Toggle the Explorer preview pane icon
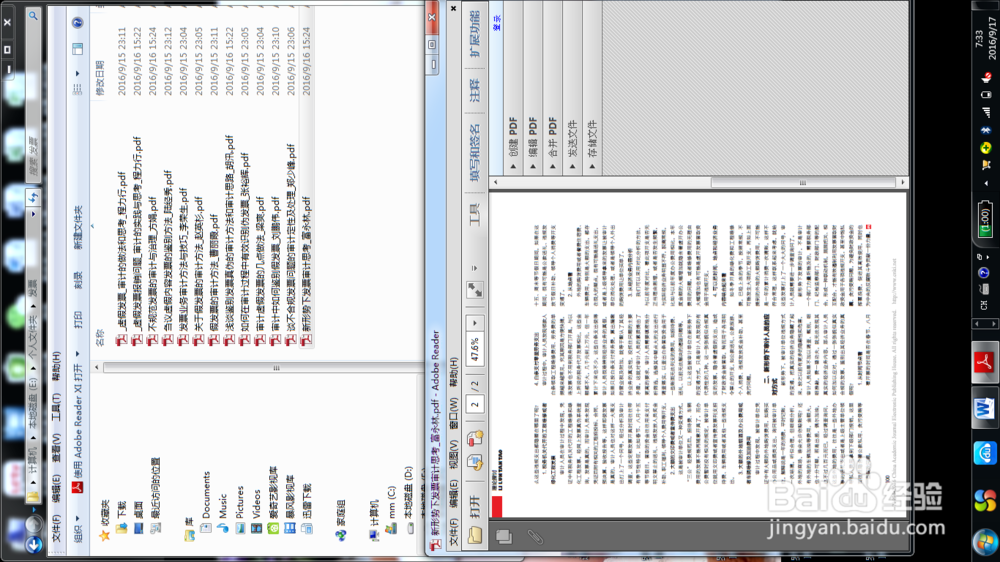The height and width of the screenshot is (562, 1000). 78,48
